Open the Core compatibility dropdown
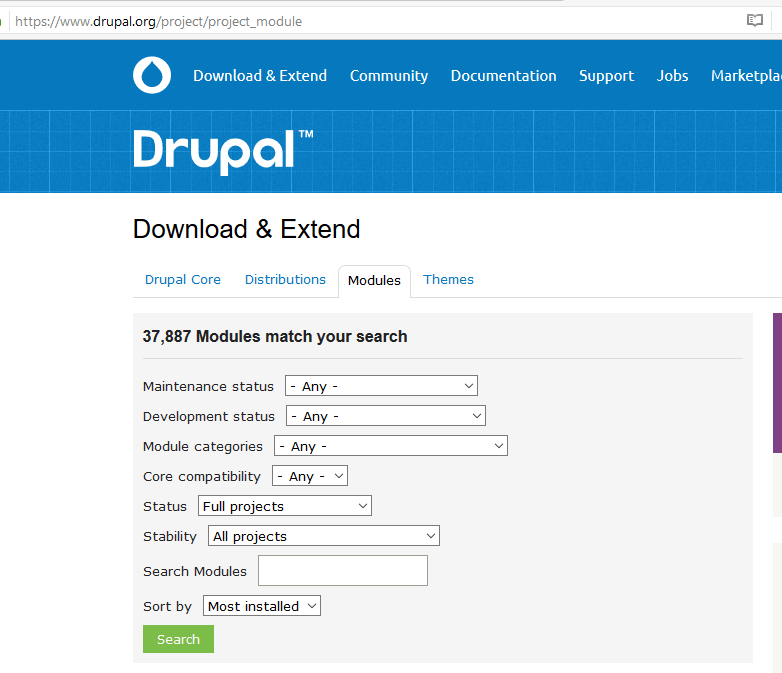 310,475
